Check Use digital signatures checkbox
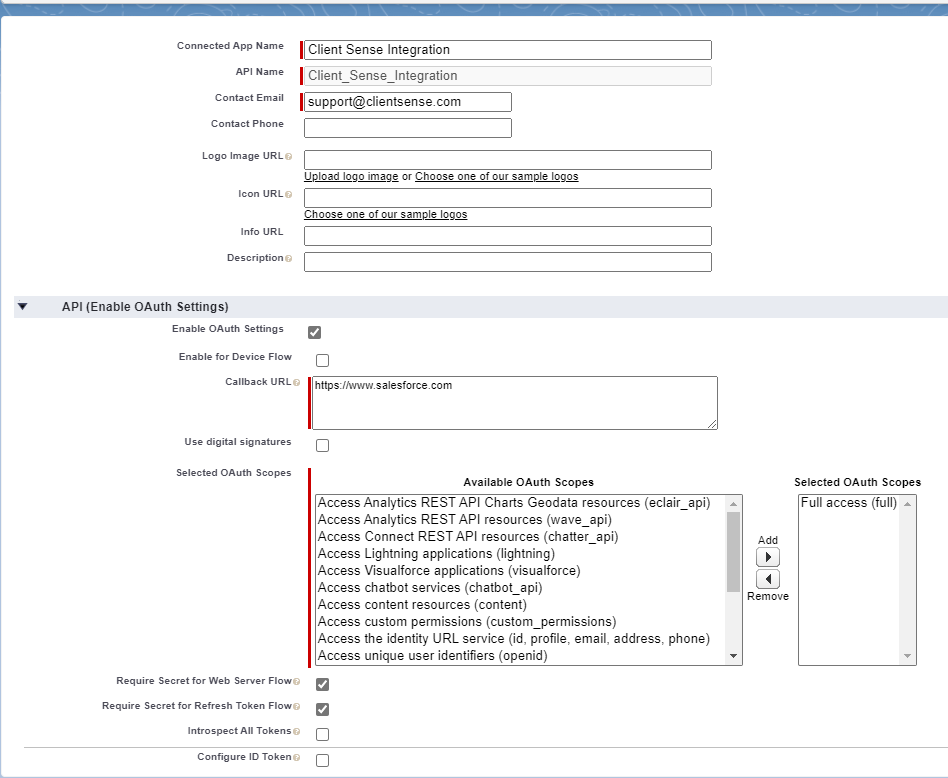Viewport: 948px width, 778px height. point(323,446)
